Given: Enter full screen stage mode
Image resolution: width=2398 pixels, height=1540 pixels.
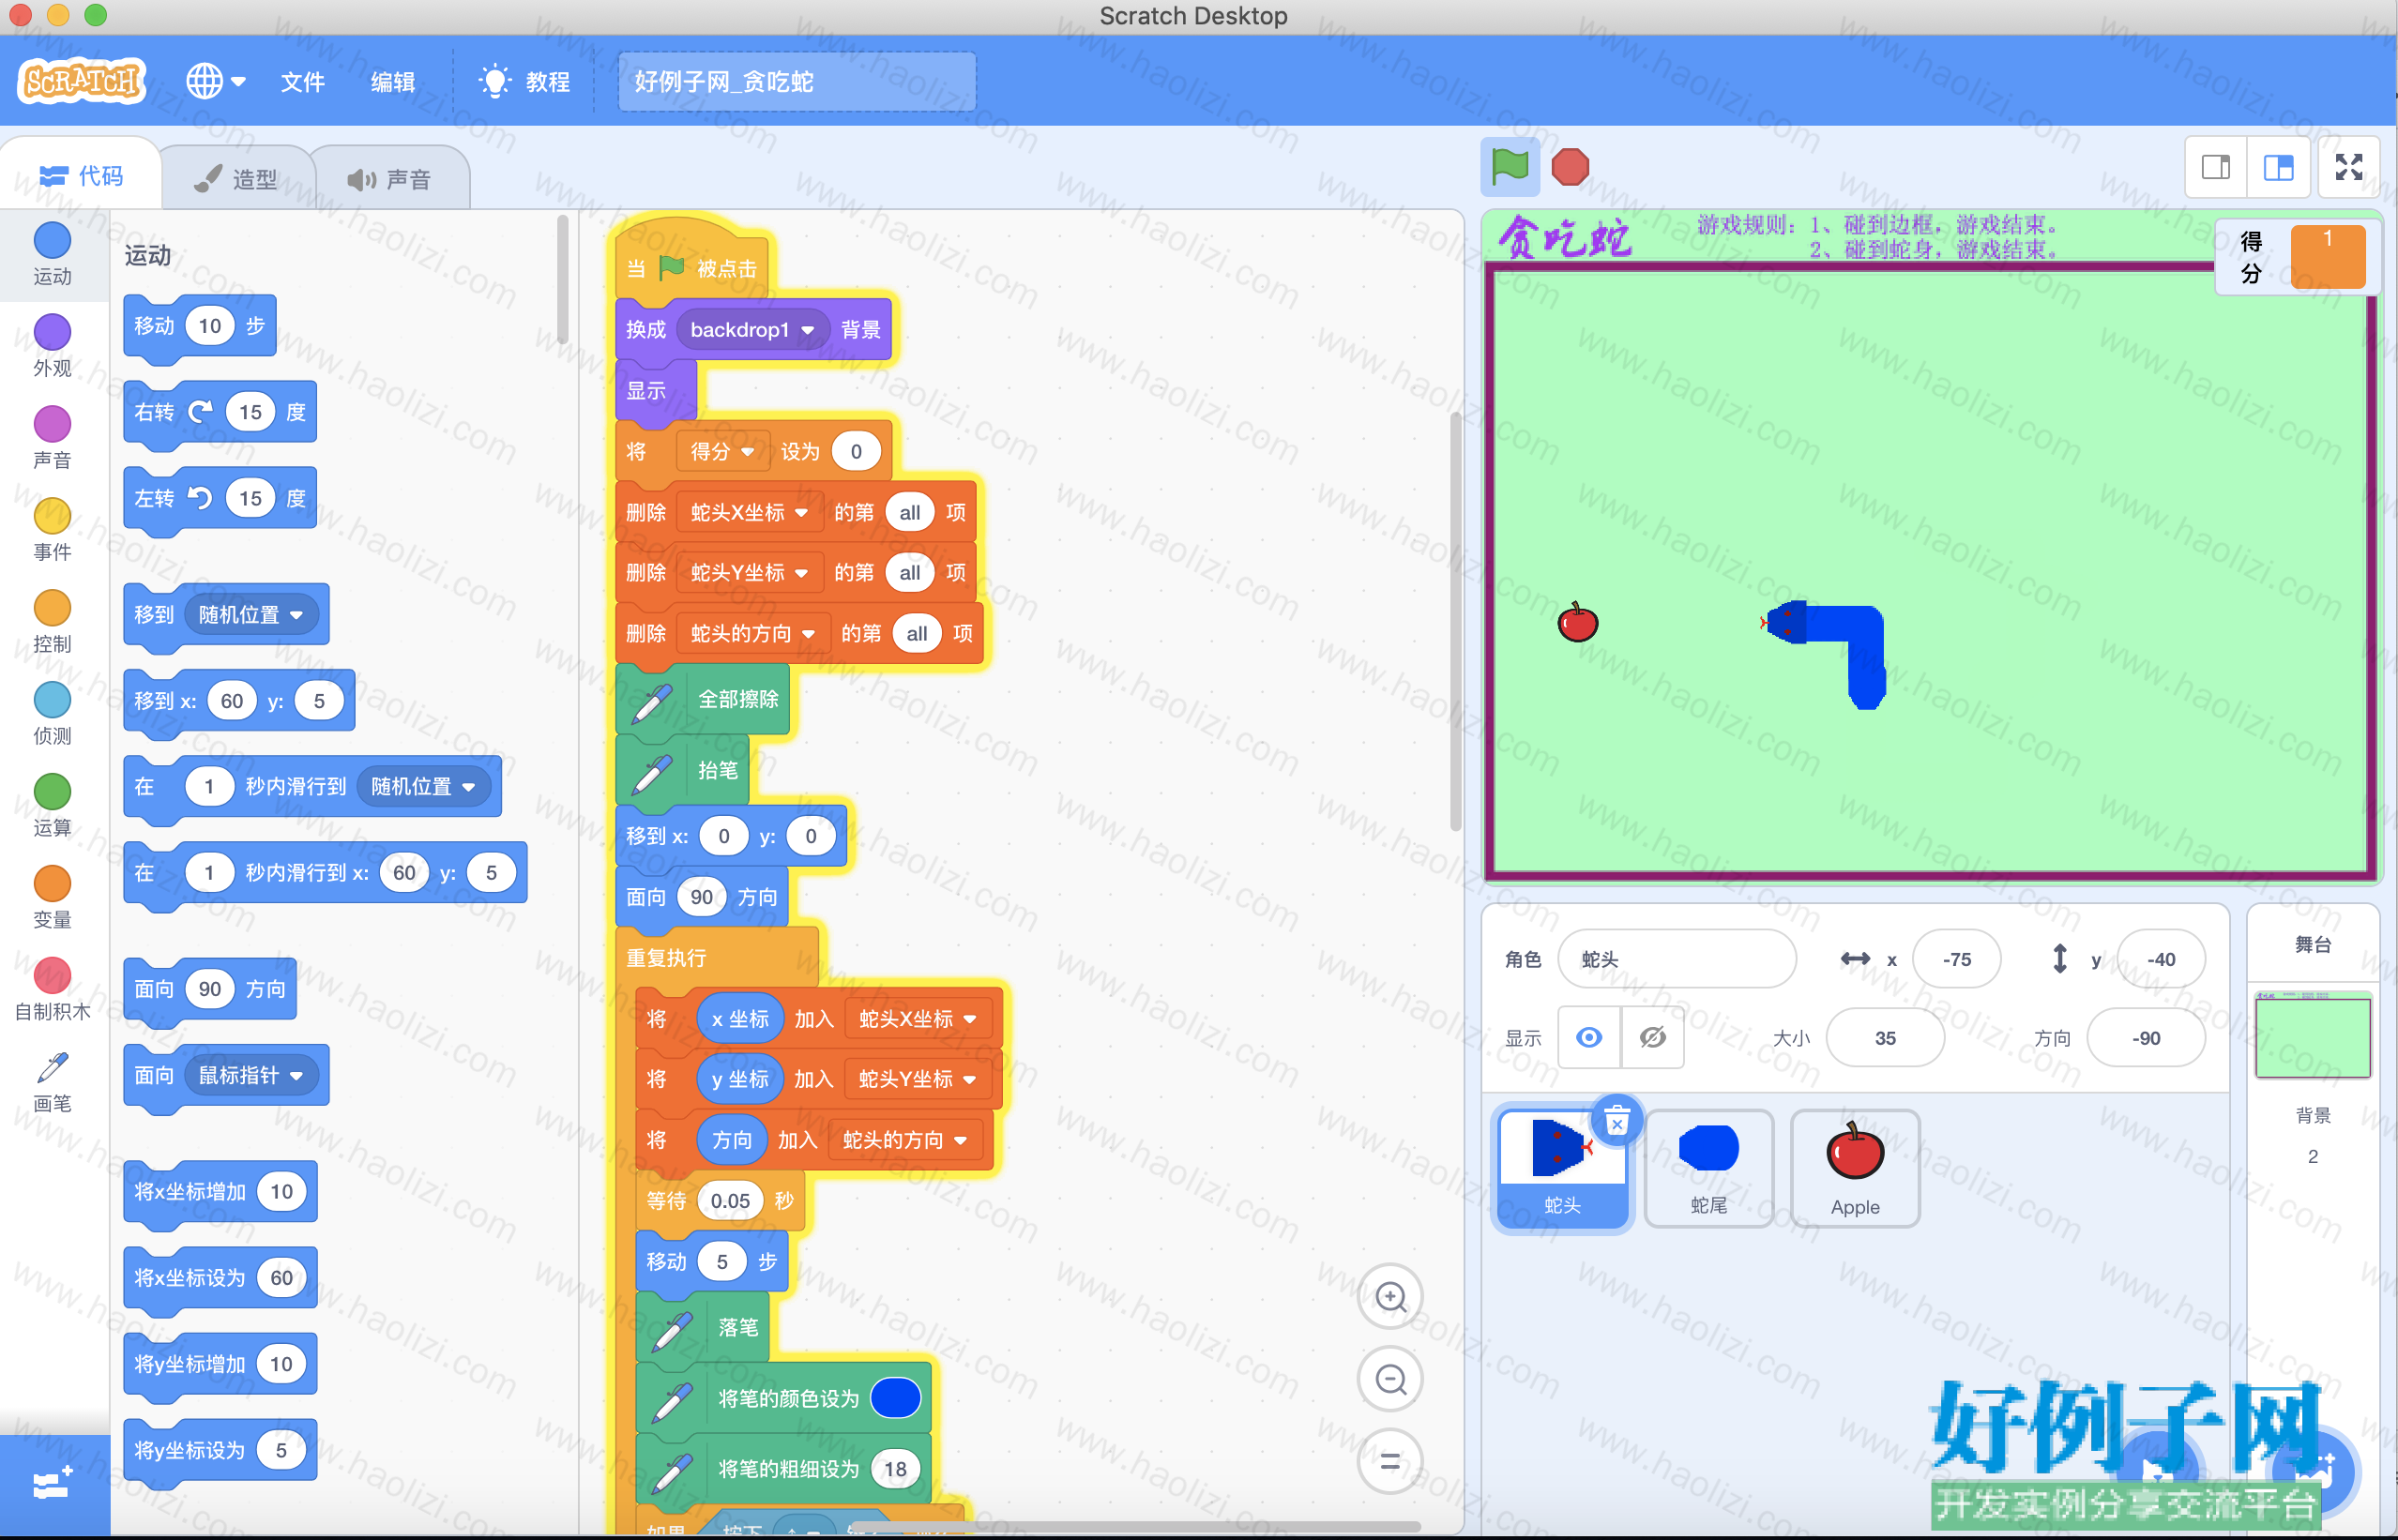Looking at the screenshot, I should (x=2349, y=167).
